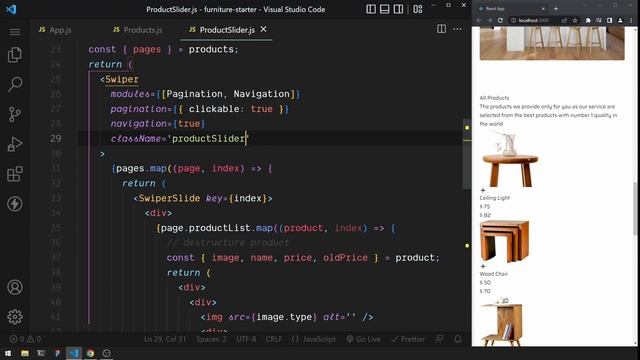
Task: Open the Chrome three-dot menu
Action: (631, 20)
